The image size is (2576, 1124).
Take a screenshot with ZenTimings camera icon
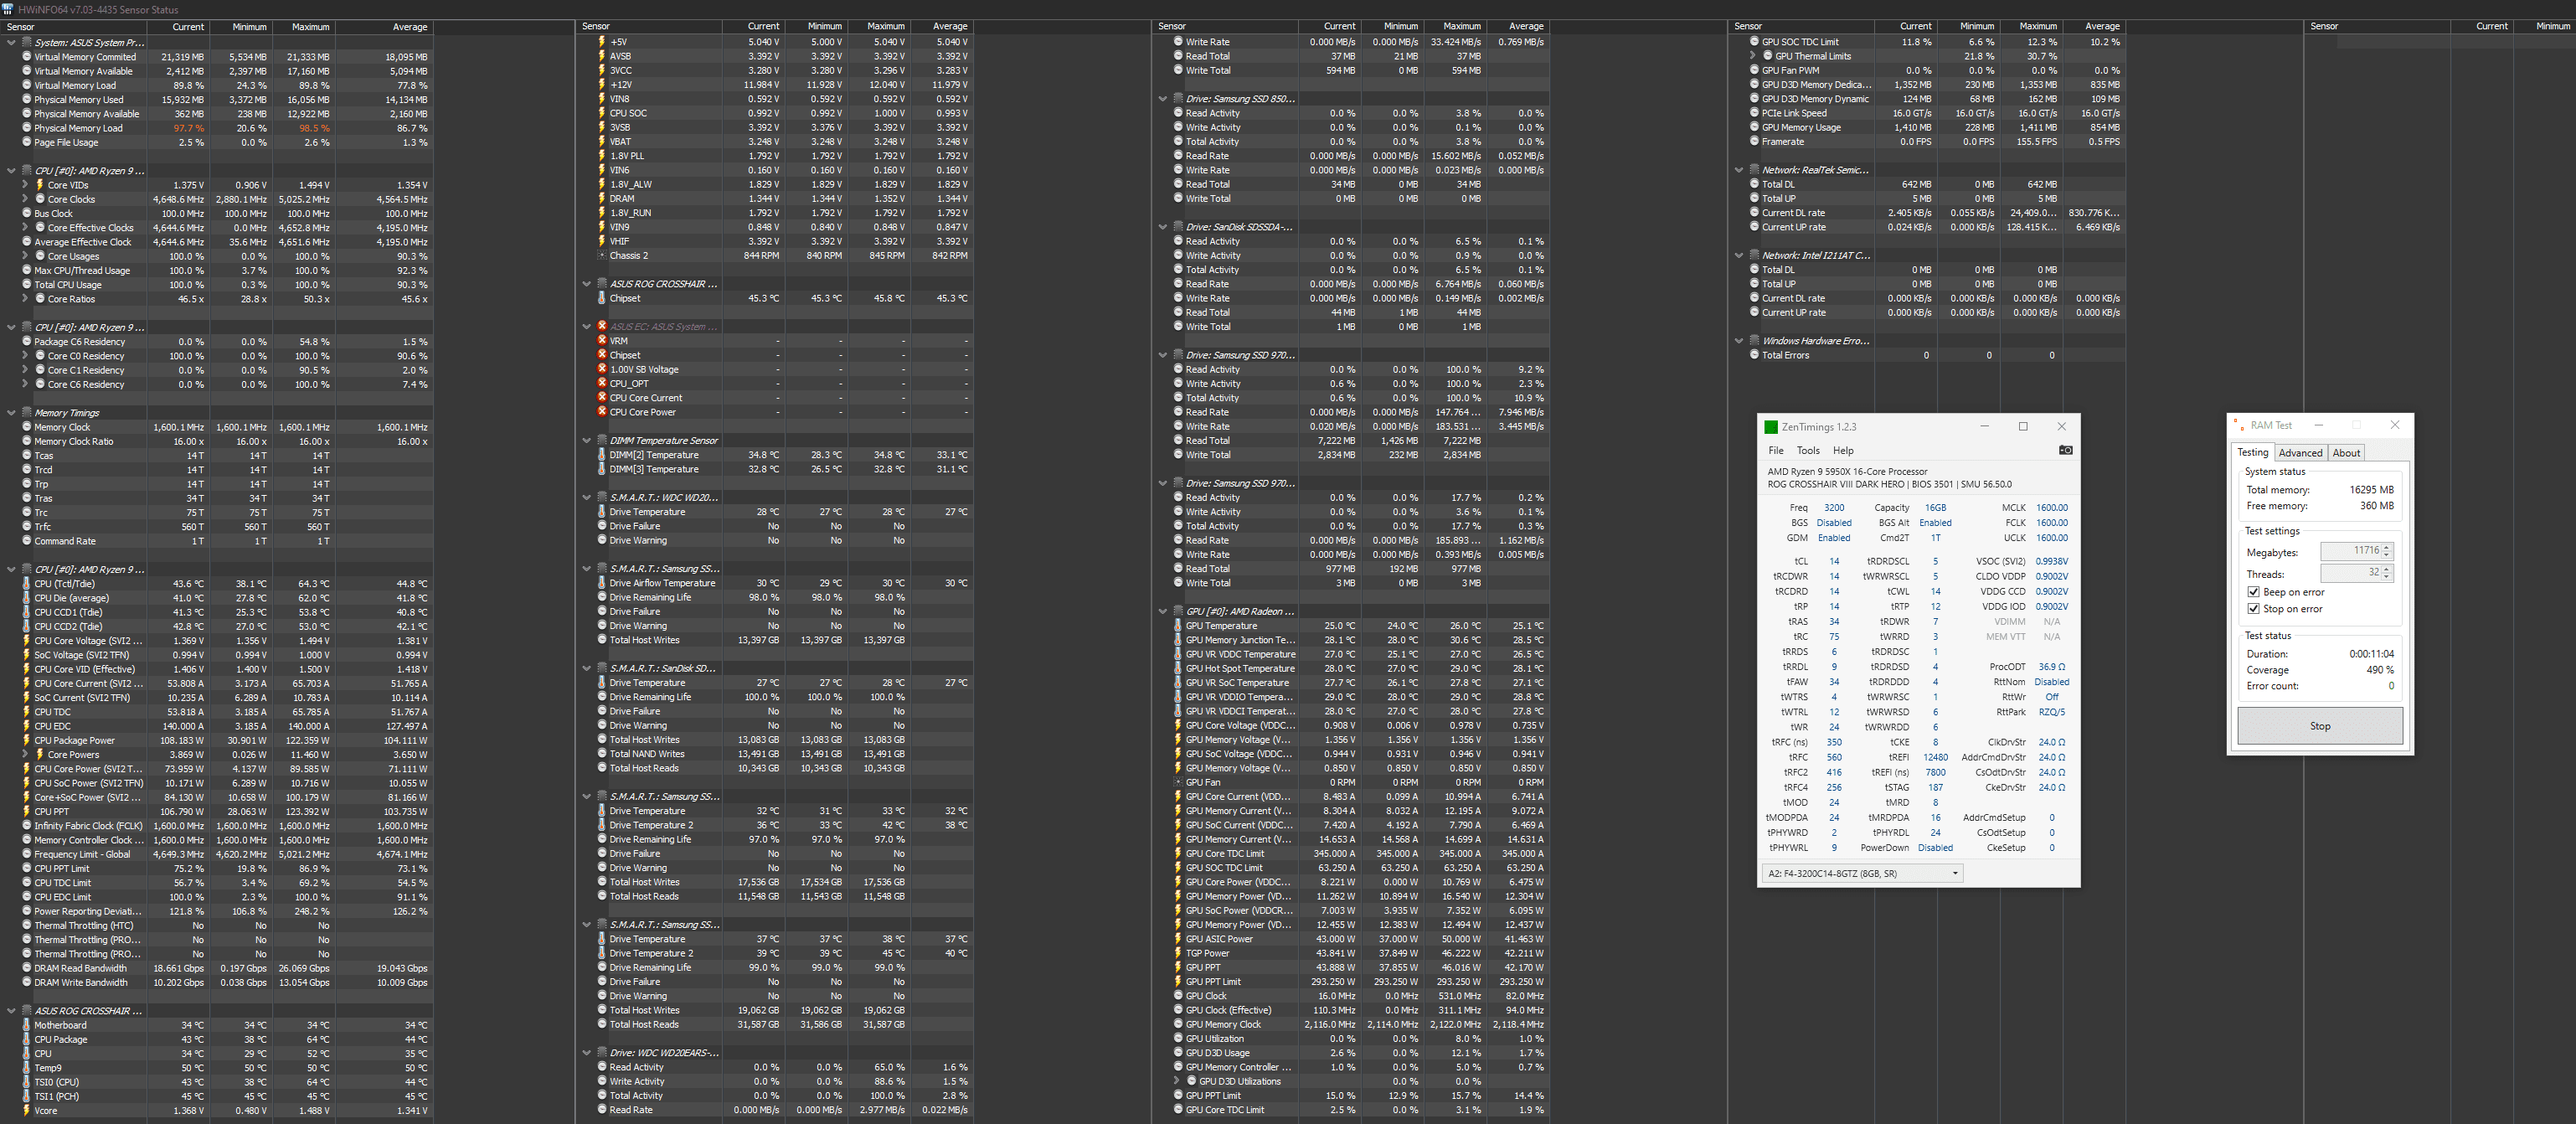pos(2065,450)
